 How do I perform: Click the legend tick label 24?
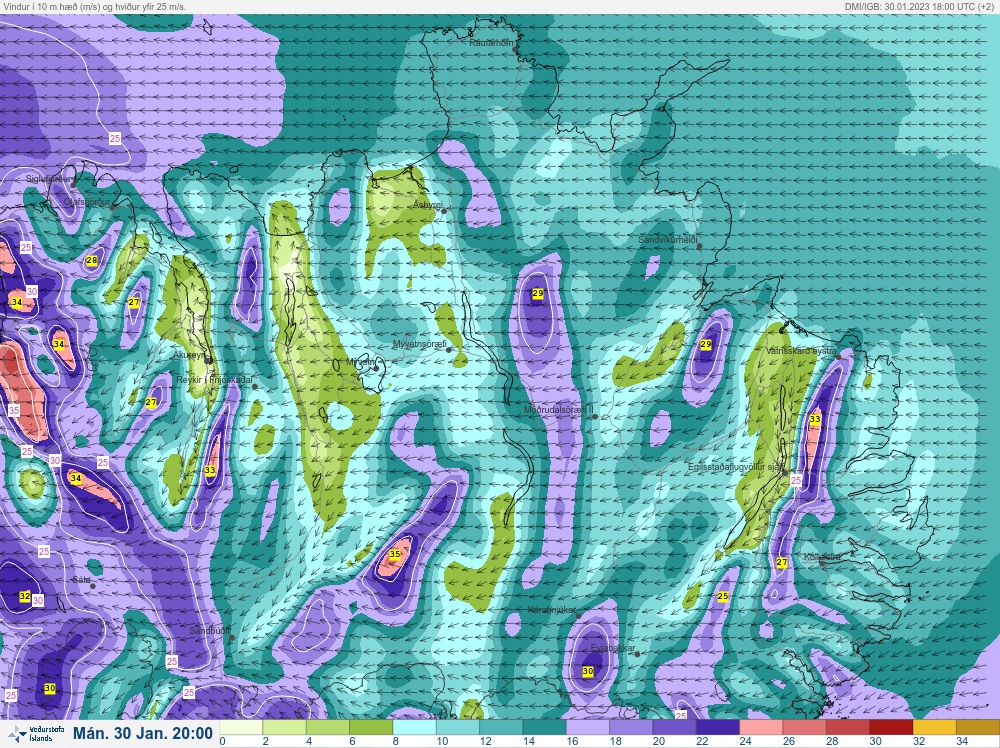(x=746, y=742)
